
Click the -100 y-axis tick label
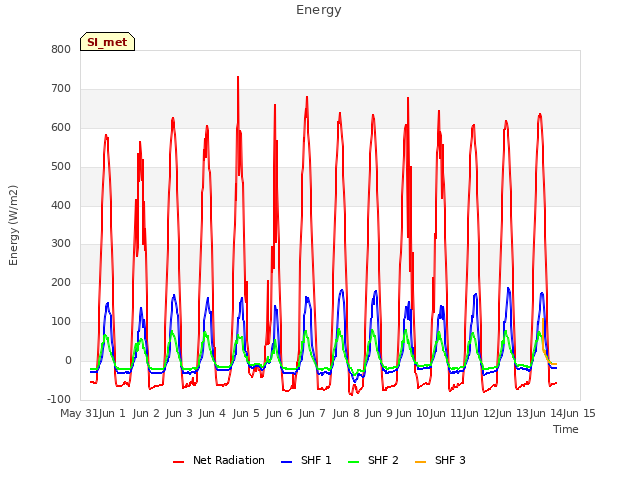[x=59, y=400]
